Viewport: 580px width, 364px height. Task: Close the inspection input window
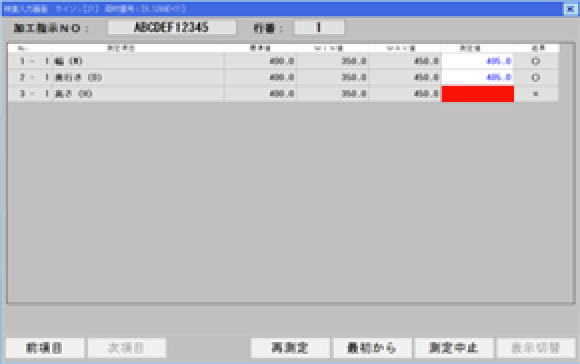[x=570, y=9]
